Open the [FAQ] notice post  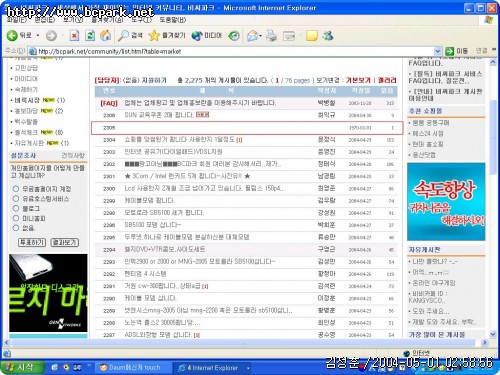pyautogui.click(x=200, y=103)
